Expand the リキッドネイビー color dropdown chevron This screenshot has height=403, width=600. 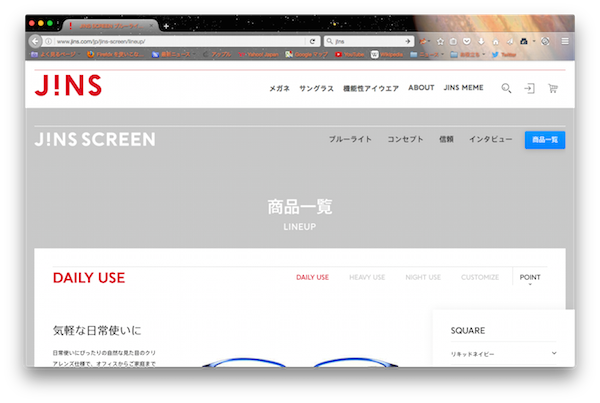point(554,353)
